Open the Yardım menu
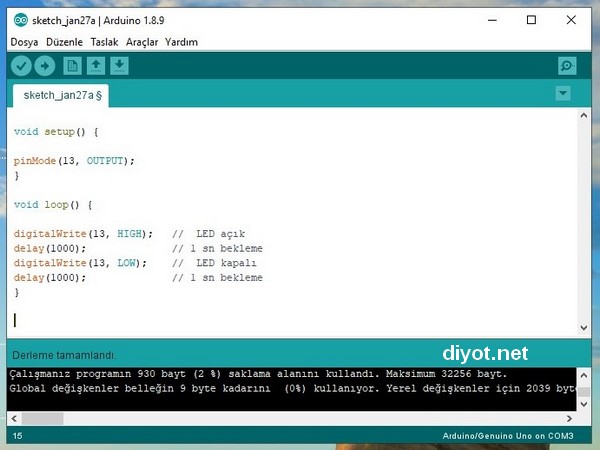 (x=181, y=42)
